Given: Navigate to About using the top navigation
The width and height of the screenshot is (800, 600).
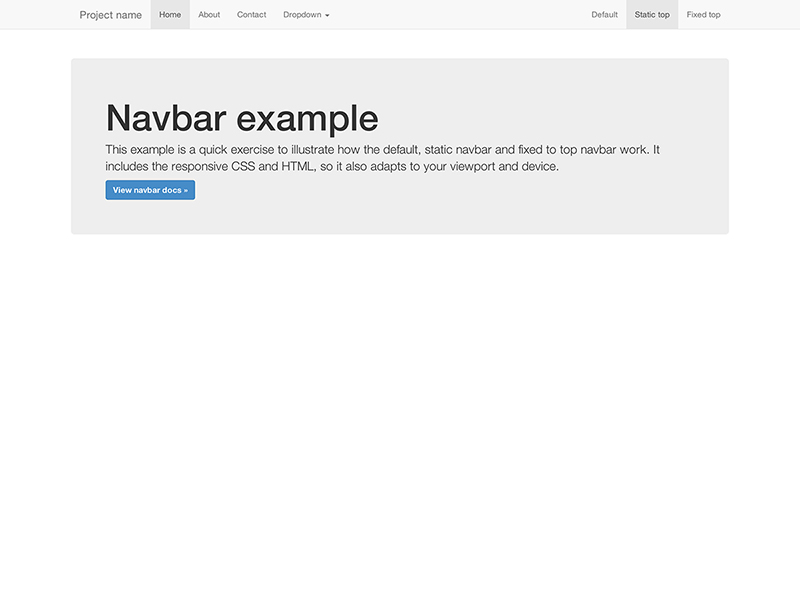Looking at the screenshot, I should point(209,14).
